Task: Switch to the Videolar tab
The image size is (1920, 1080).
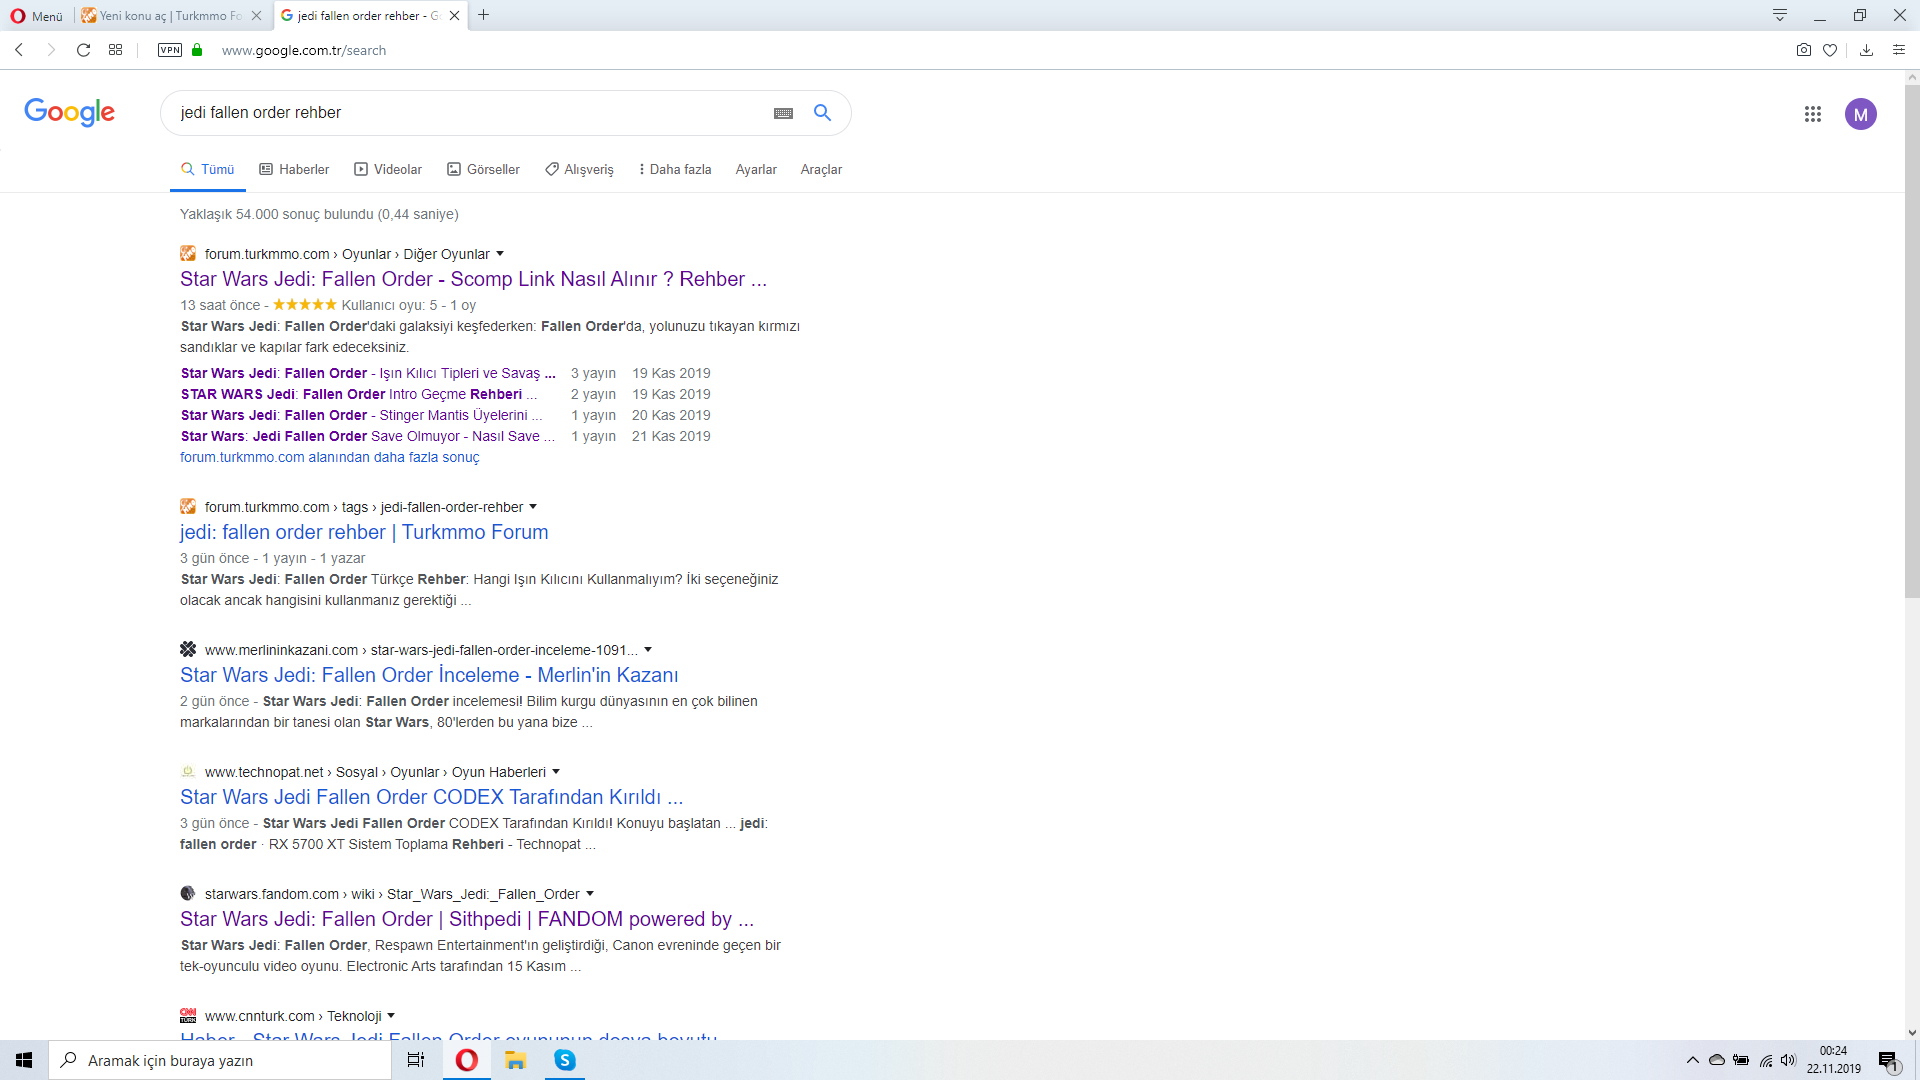Action: click(x=388, y=170)
